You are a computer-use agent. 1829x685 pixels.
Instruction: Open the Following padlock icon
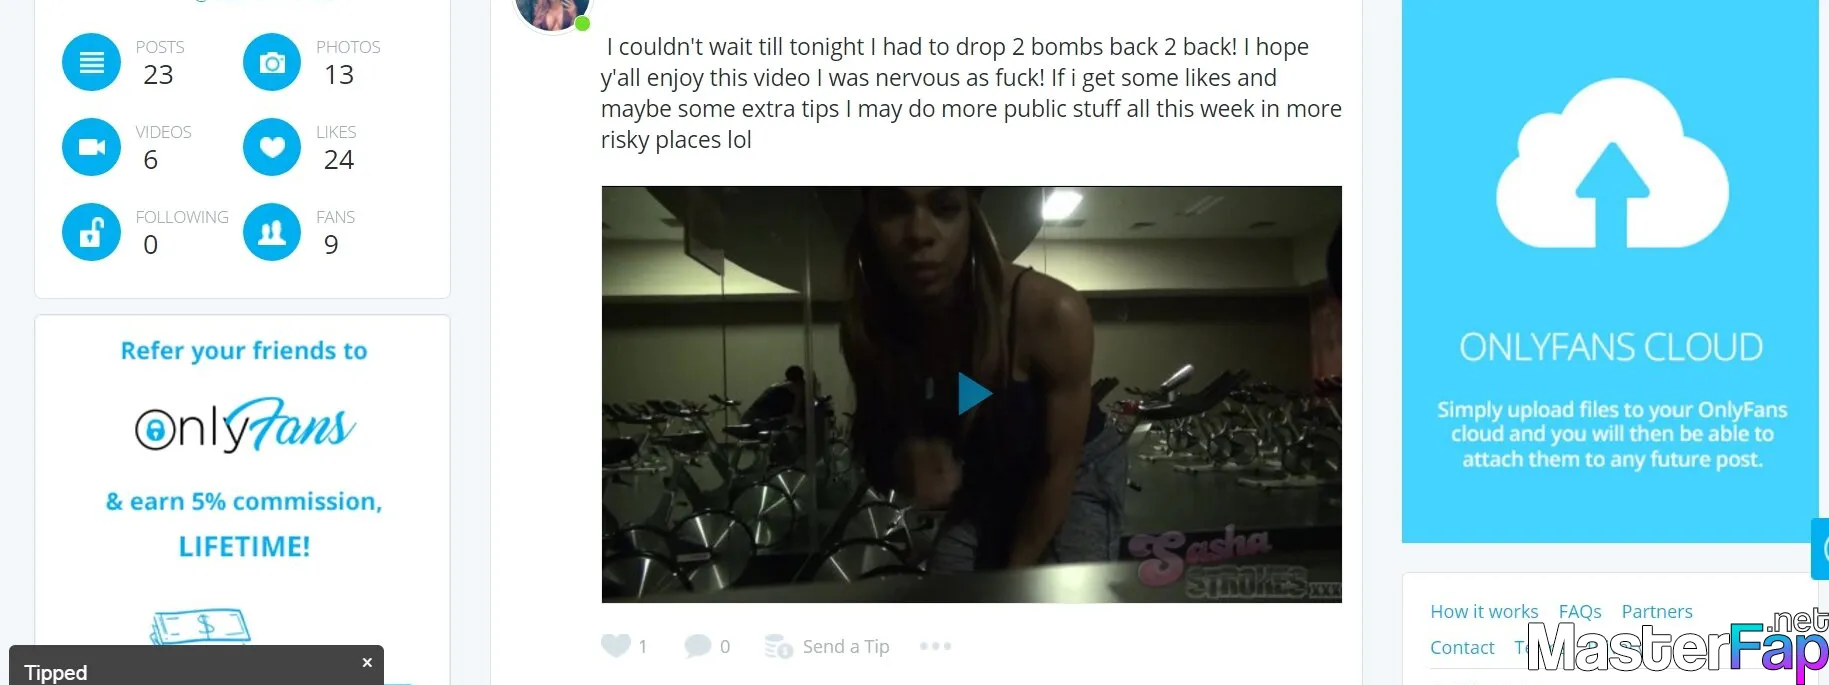91,232
